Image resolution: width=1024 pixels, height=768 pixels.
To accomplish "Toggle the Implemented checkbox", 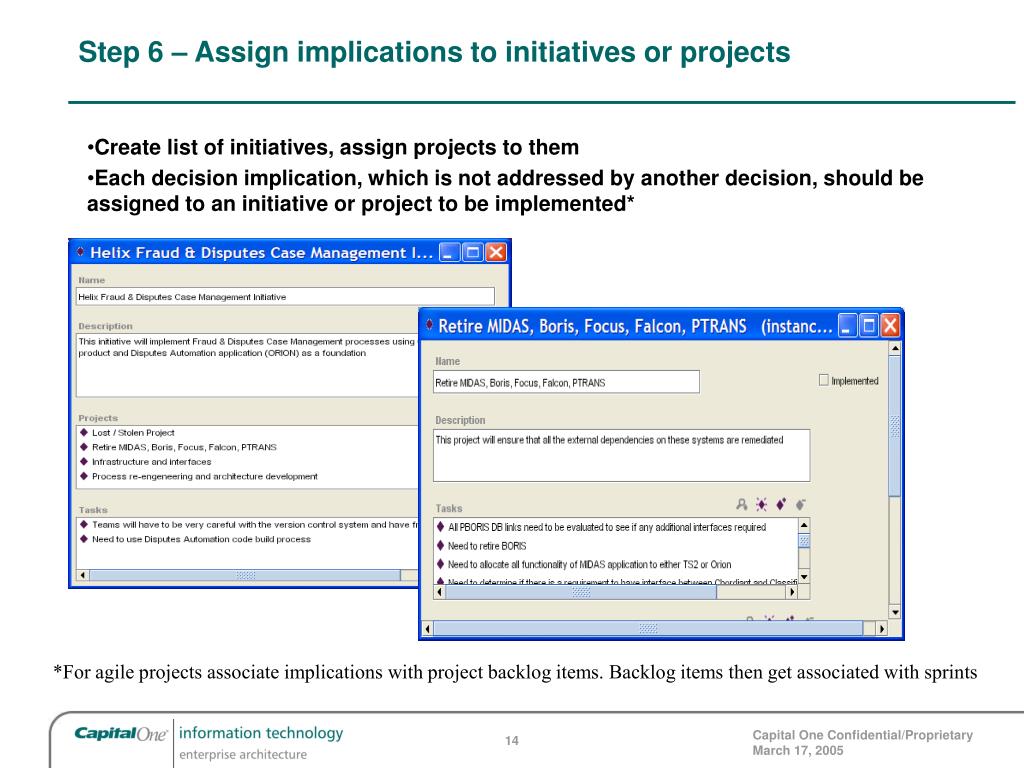I will (x=824, y=380).
